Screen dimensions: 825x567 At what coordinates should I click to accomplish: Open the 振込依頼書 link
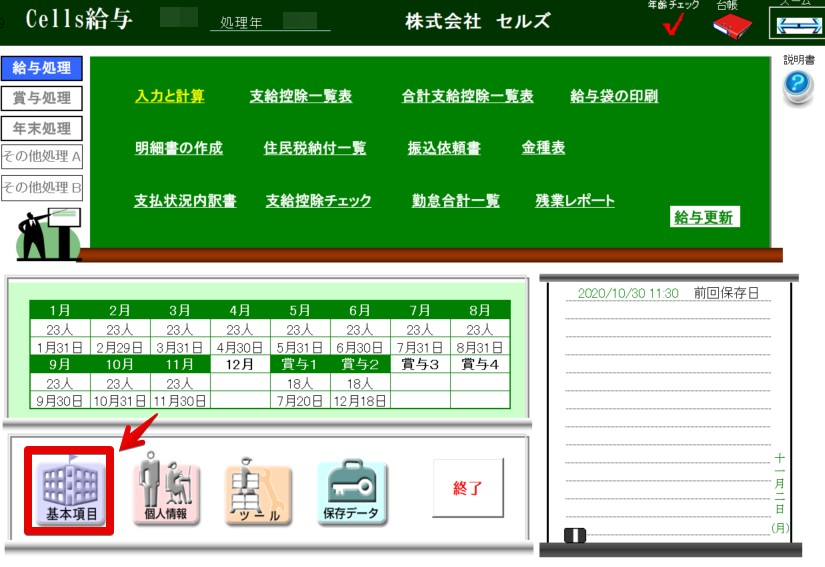[444, 148]
